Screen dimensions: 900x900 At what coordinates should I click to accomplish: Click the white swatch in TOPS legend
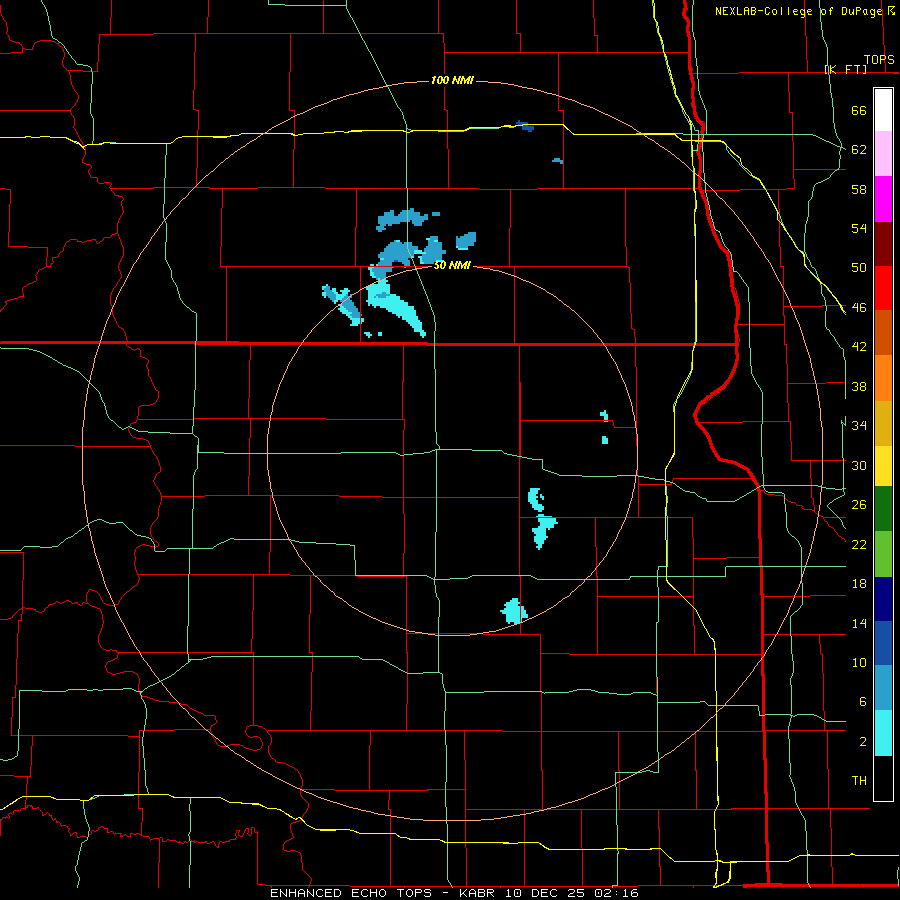pos(883,110)
